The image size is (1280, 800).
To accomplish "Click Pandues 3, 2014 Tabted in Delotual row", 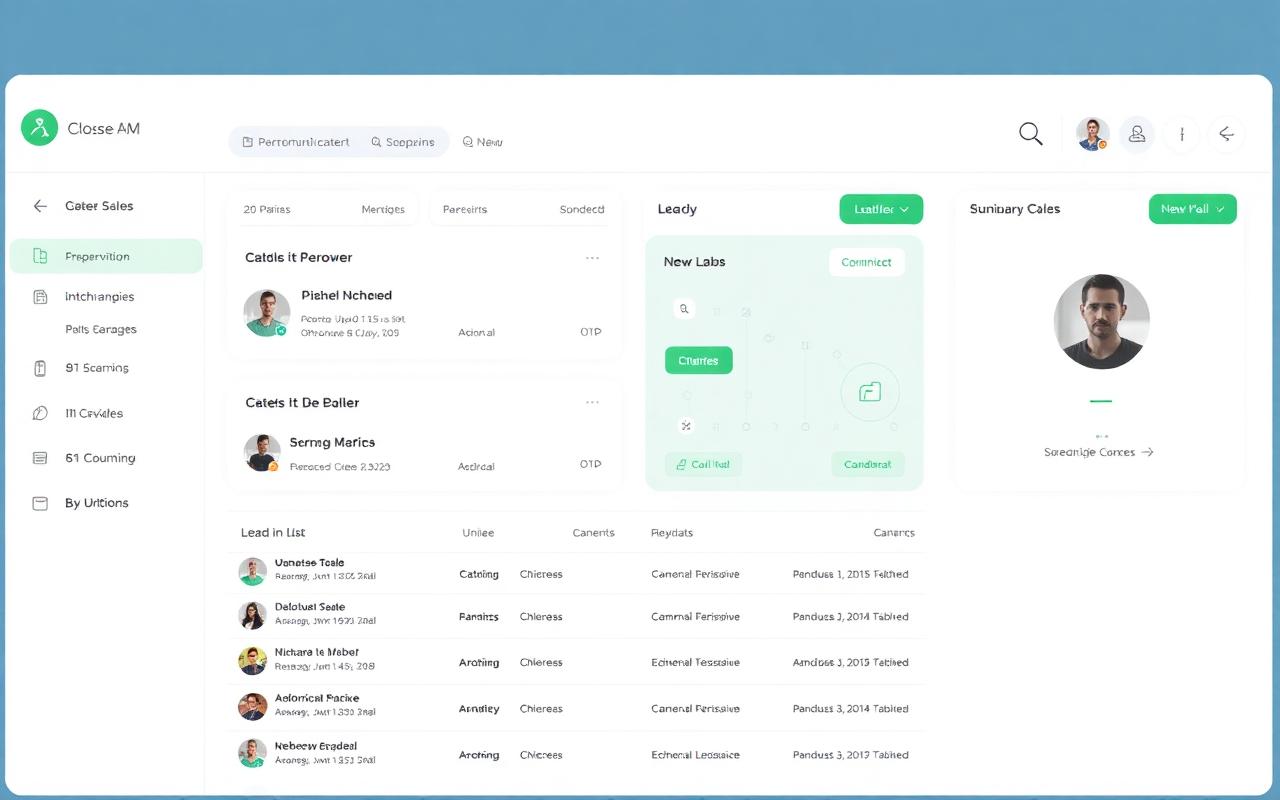I will (851, 616).
